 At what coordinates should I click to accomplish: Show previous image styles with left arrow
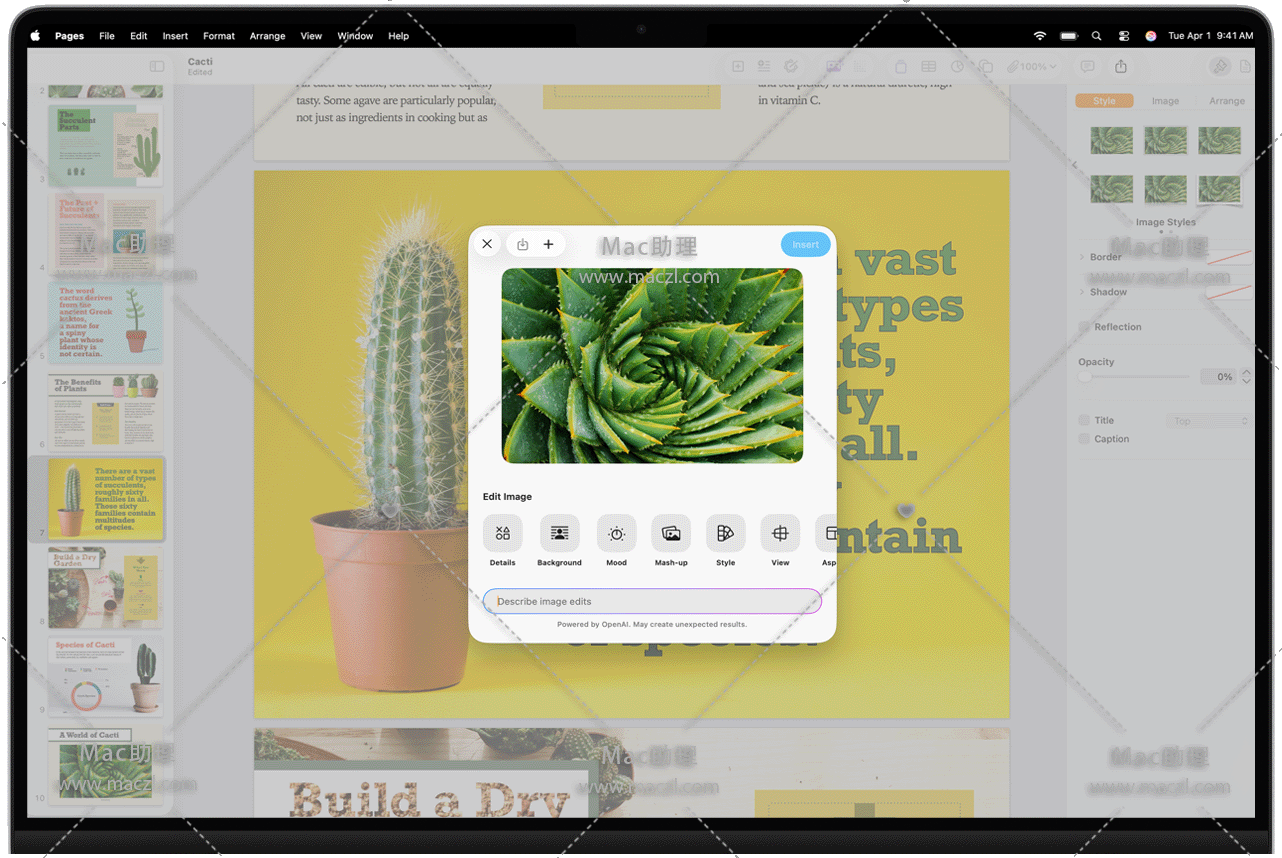point(1075,164)
